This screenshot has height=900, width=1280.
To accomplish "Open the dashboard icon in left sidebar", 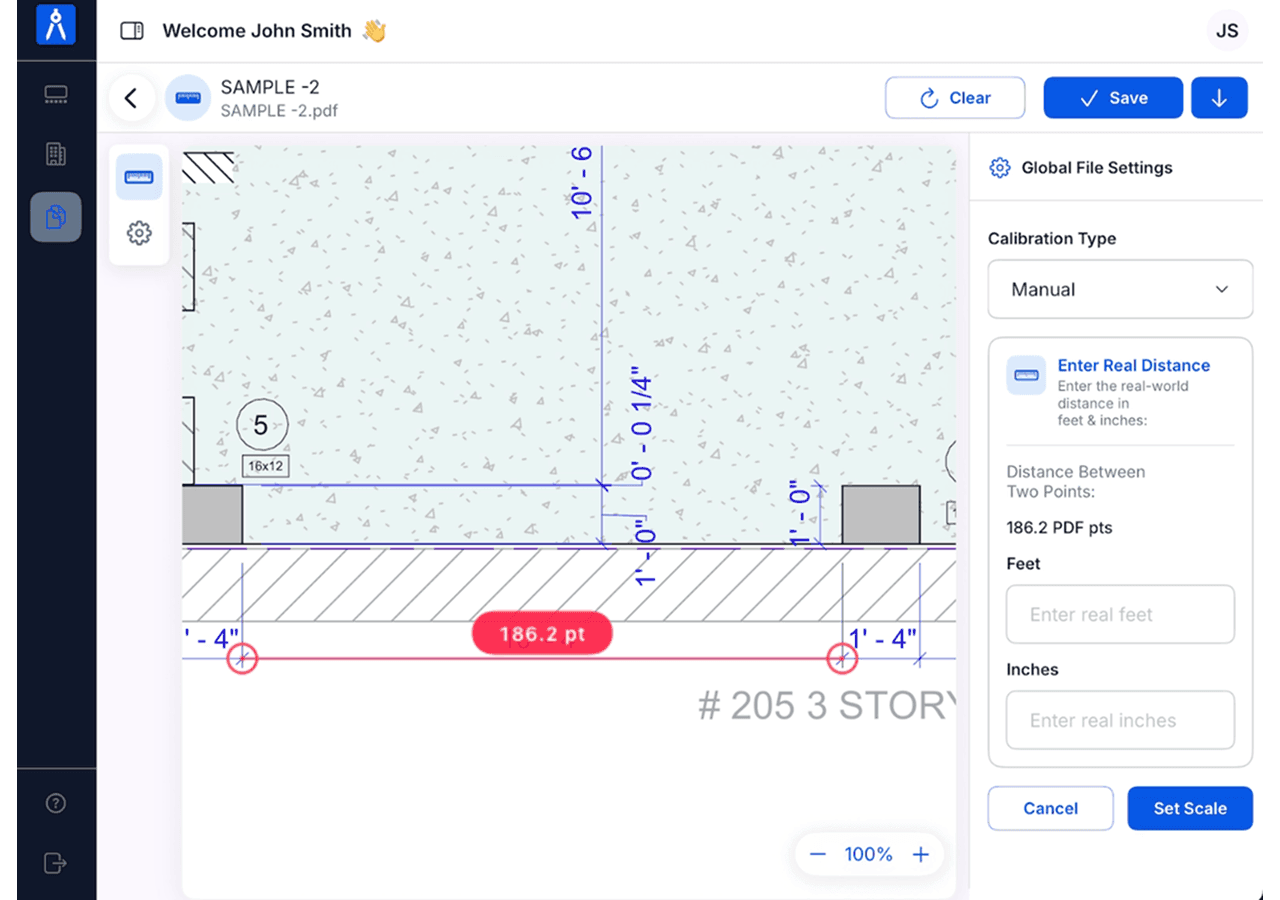I will tap(56, 96).
